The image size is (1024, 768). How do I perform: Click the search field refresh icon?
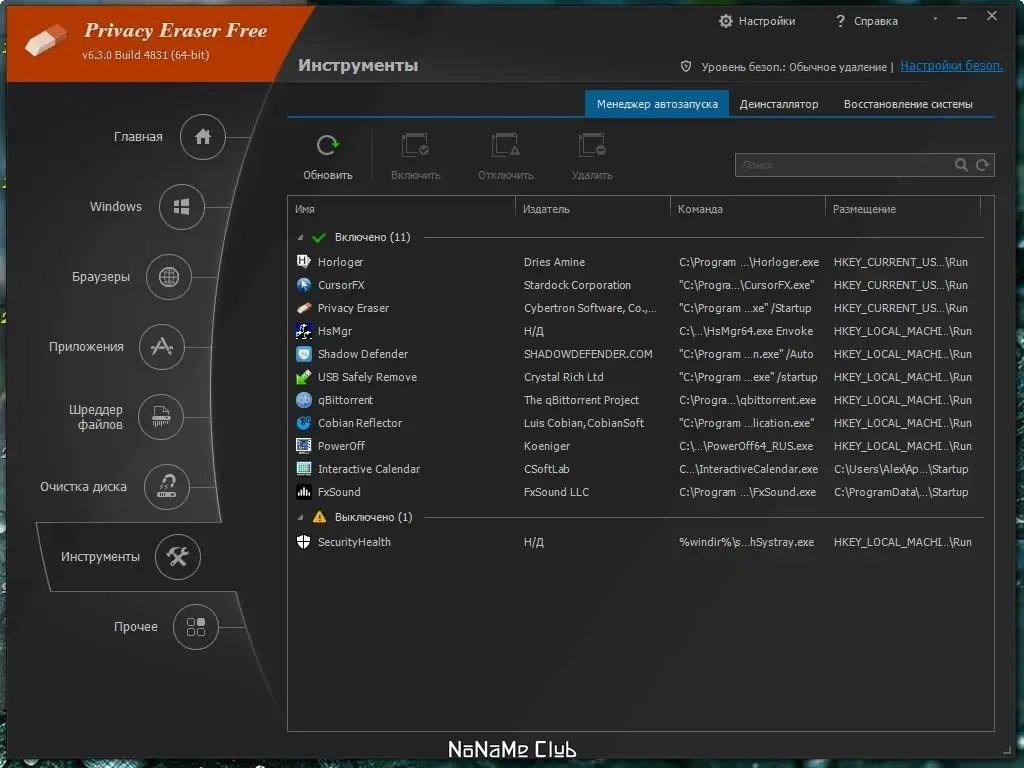tap(982, 165)
